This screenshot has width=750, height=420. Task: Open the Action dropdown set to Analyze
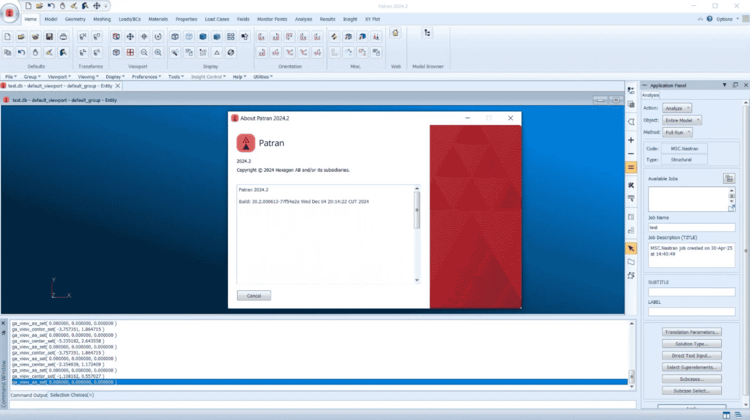676,108
